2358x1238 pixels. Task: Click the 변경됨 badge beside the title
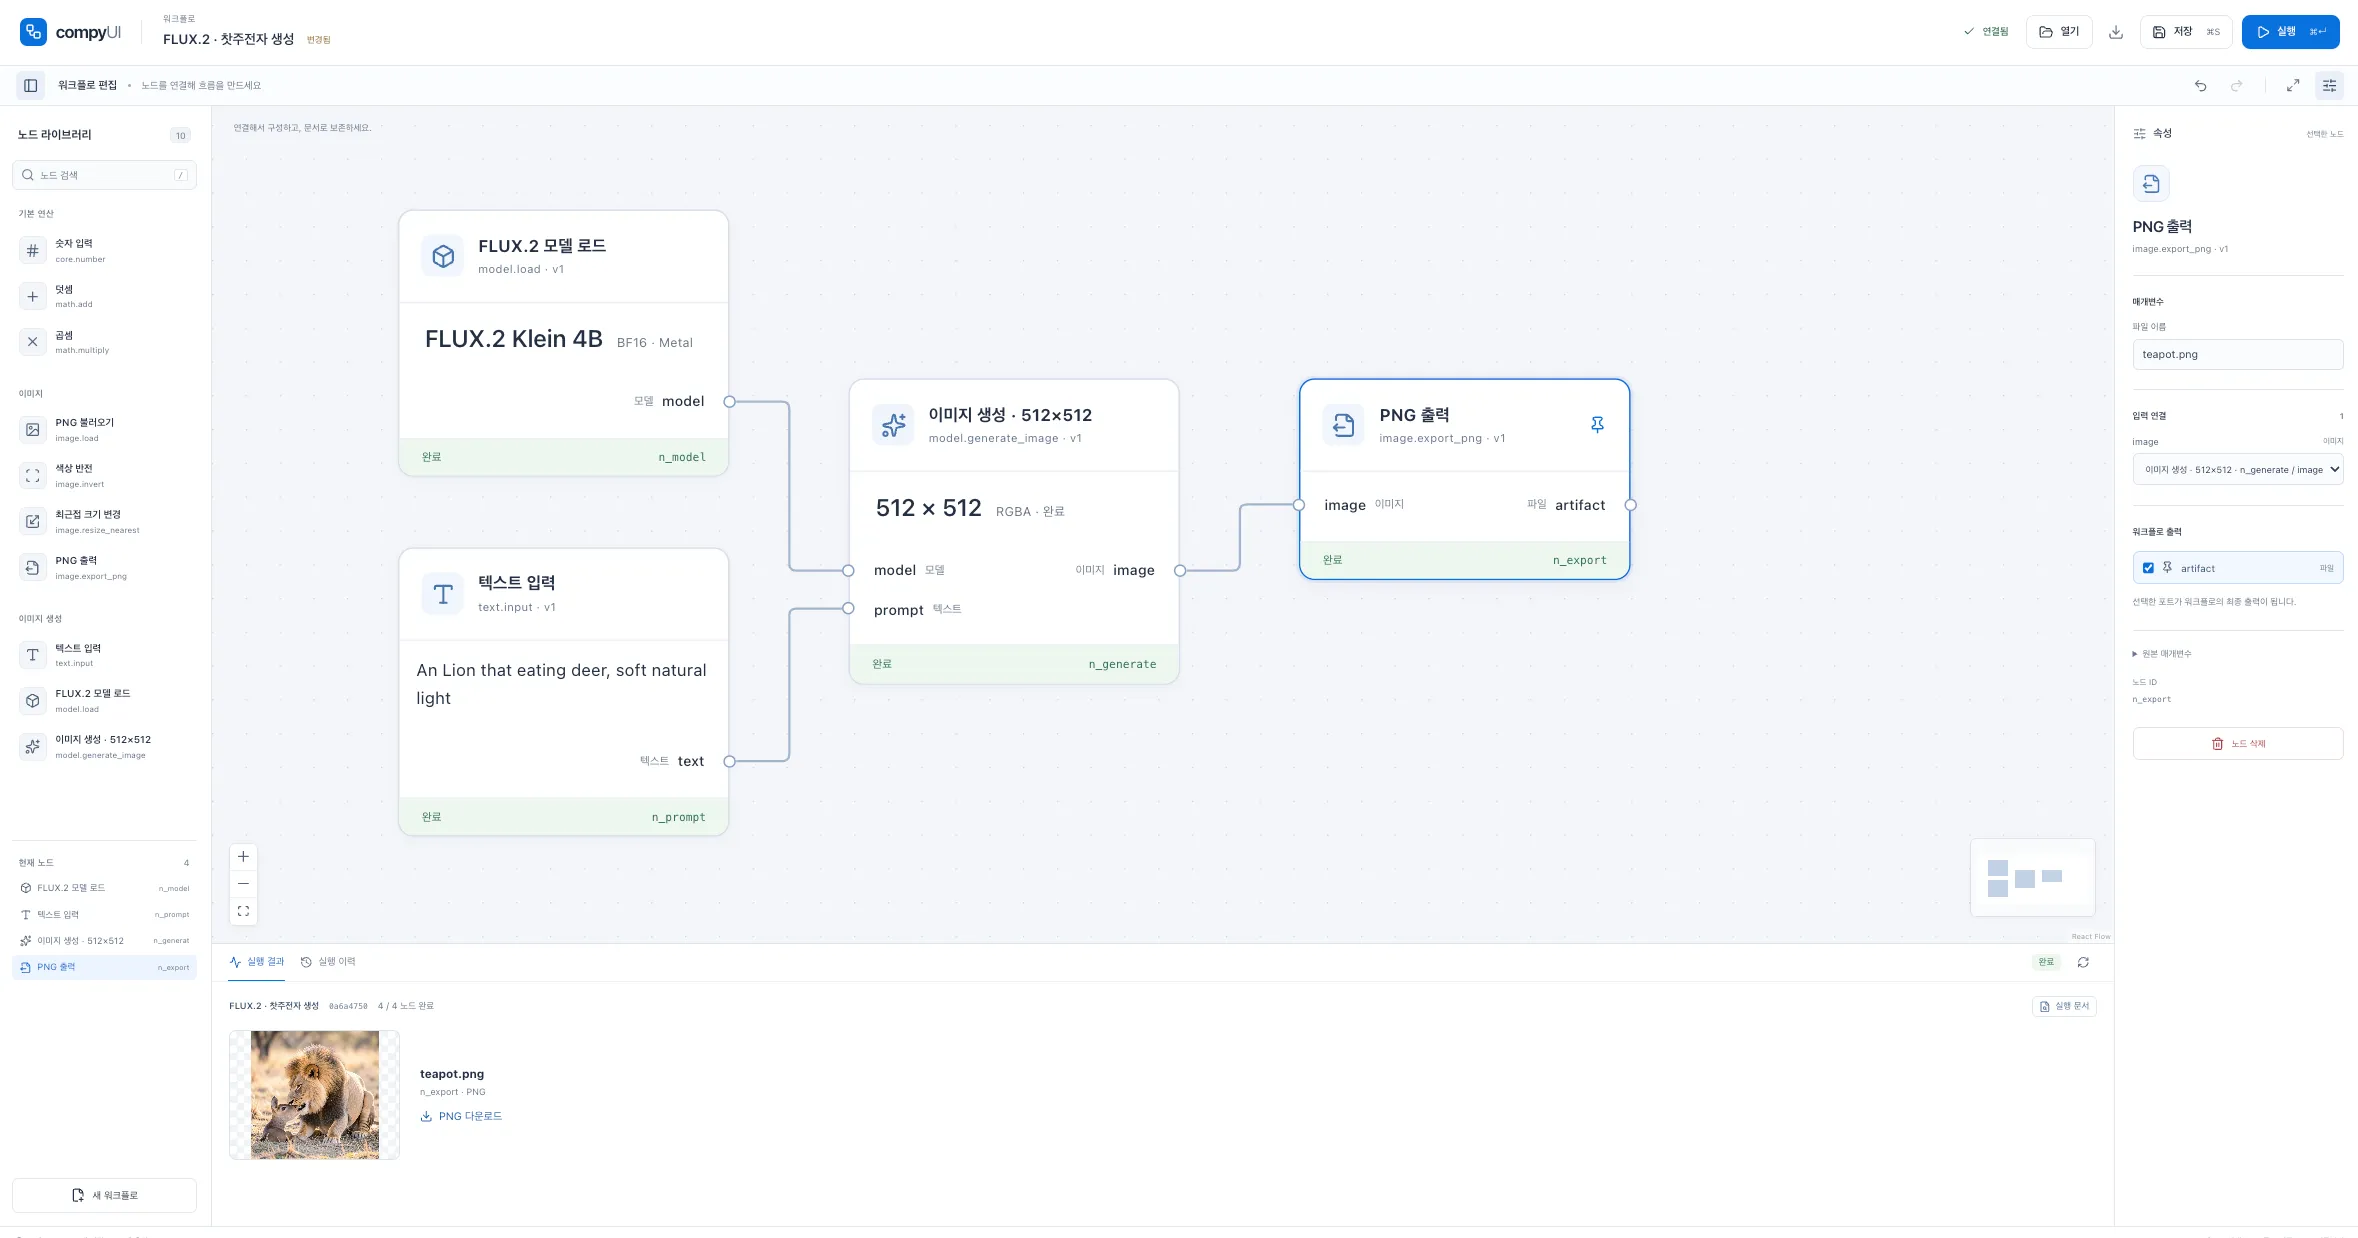coord(318,40)
